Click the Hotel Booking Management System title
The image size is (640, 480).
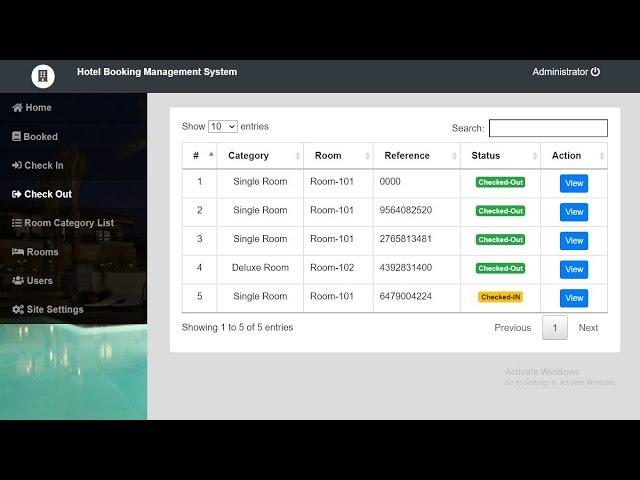[157, 72]
